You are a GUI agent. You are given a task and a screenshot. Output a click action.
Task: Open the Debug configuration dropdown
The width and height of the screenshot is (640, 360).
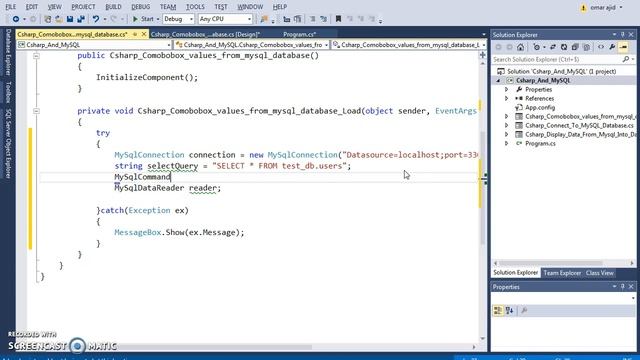click(178, 19)
